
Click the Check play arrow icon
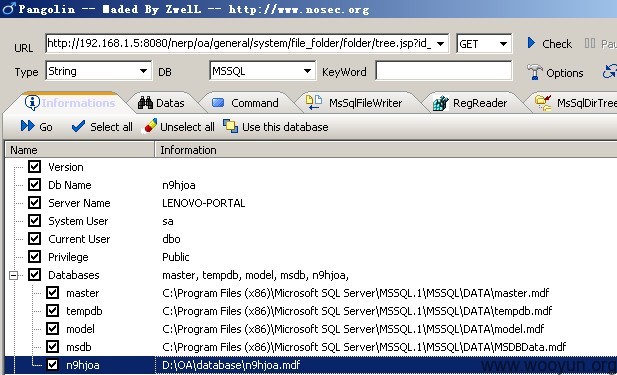pyautogui.click(x=531, y=42)
